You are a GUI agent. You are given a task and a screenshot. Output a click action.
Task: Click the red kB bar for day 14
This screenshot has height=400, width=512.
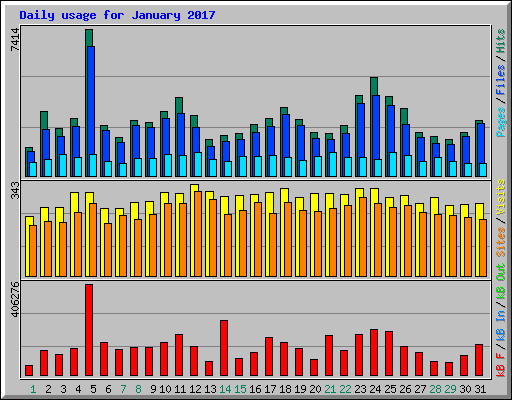(x=224, y=348)
